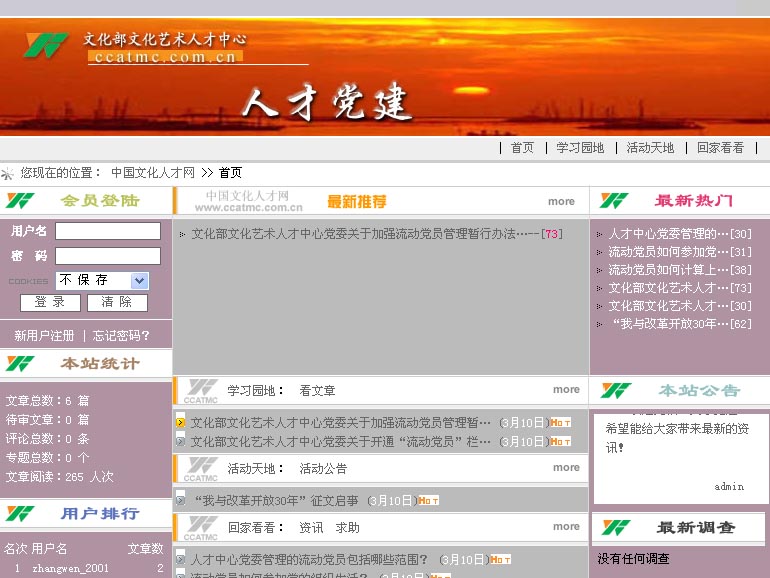Click the document icon beside 征文启事 article
Viewport: 770px width, 578px height.
pos(181,501)
